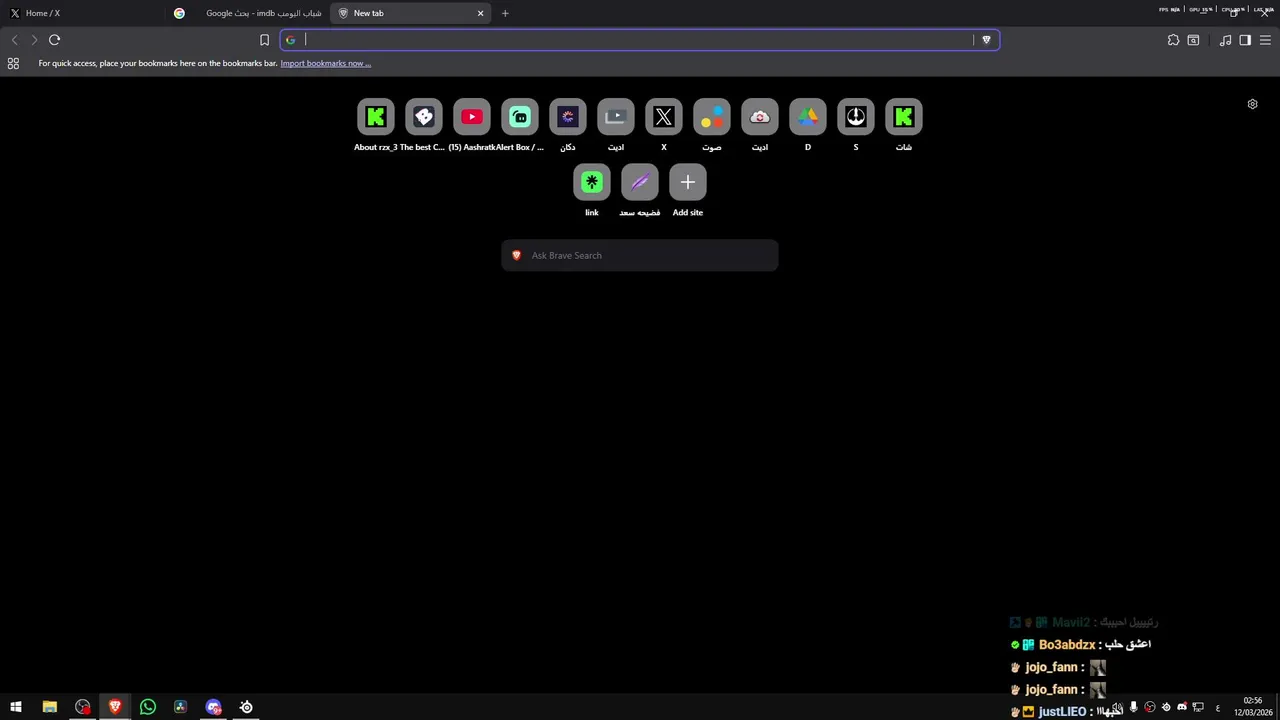Open the search engine Google icon in address bar
Screen dimensions: 1280x720
(290, 40)
